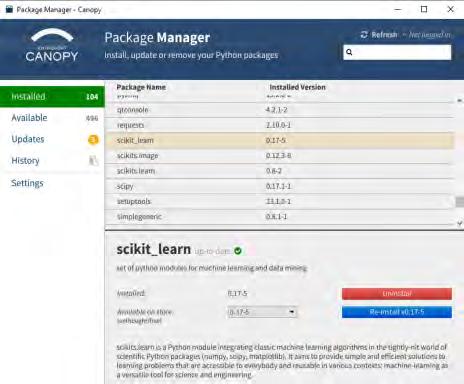Click the magnifier icon in the search box
This screenshot has width=464, height=384.
tap(349, 52)
